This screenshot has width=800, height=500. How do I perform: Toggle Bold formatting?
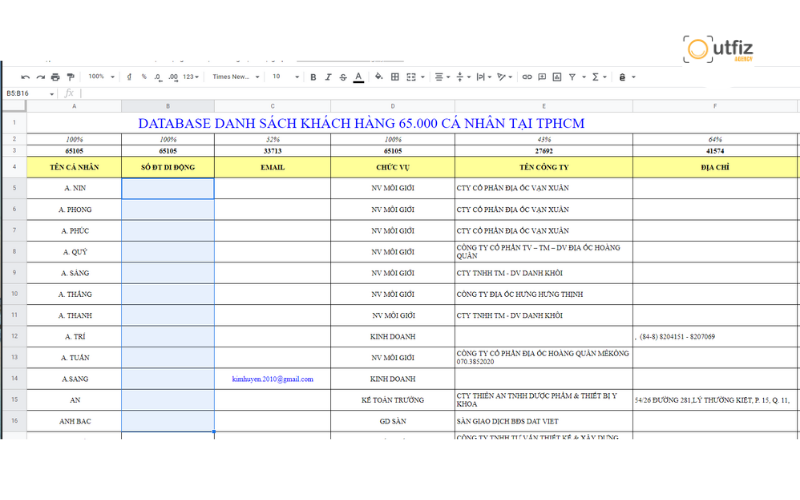click(313, 77)
